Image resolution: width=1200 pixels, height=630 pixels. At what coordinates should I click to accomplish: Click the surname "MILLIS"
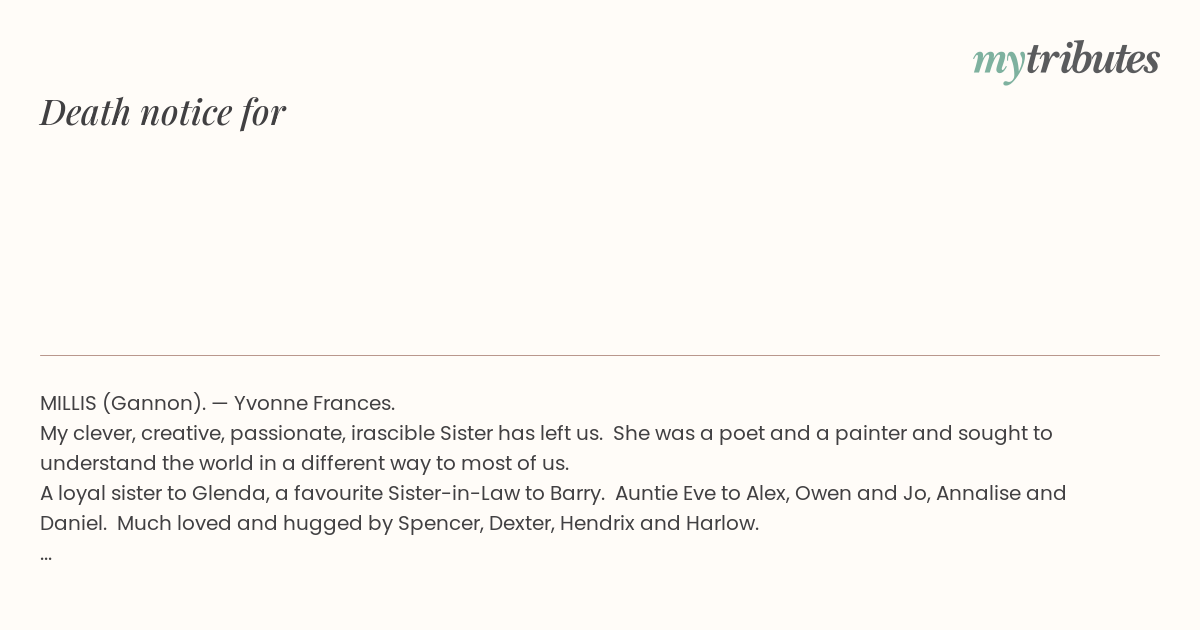click(x=68, y=403)
